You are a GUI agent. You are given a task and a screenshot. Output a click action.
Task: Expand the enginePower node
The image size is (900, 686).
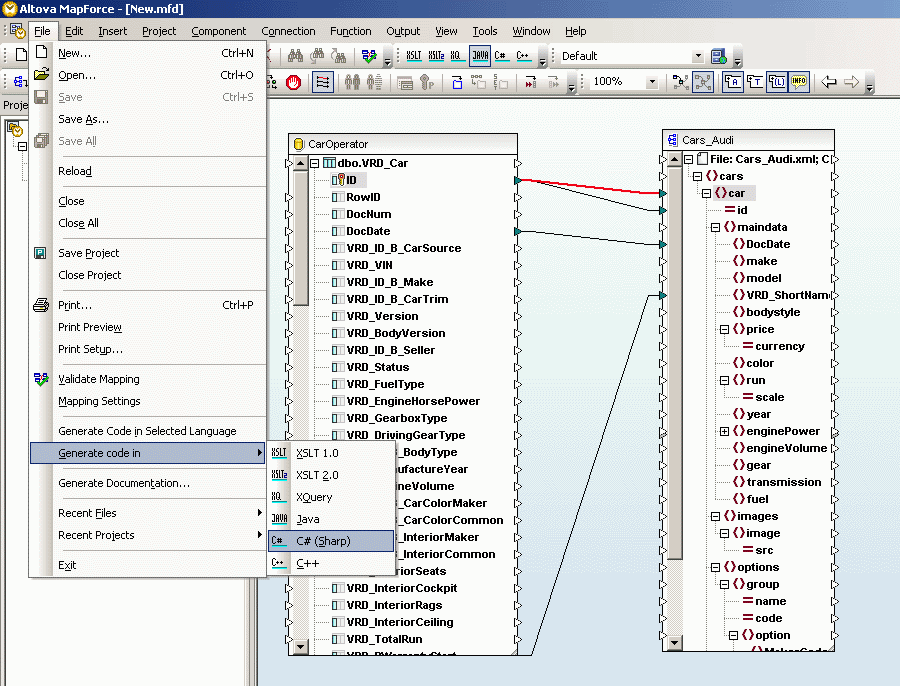724,431
